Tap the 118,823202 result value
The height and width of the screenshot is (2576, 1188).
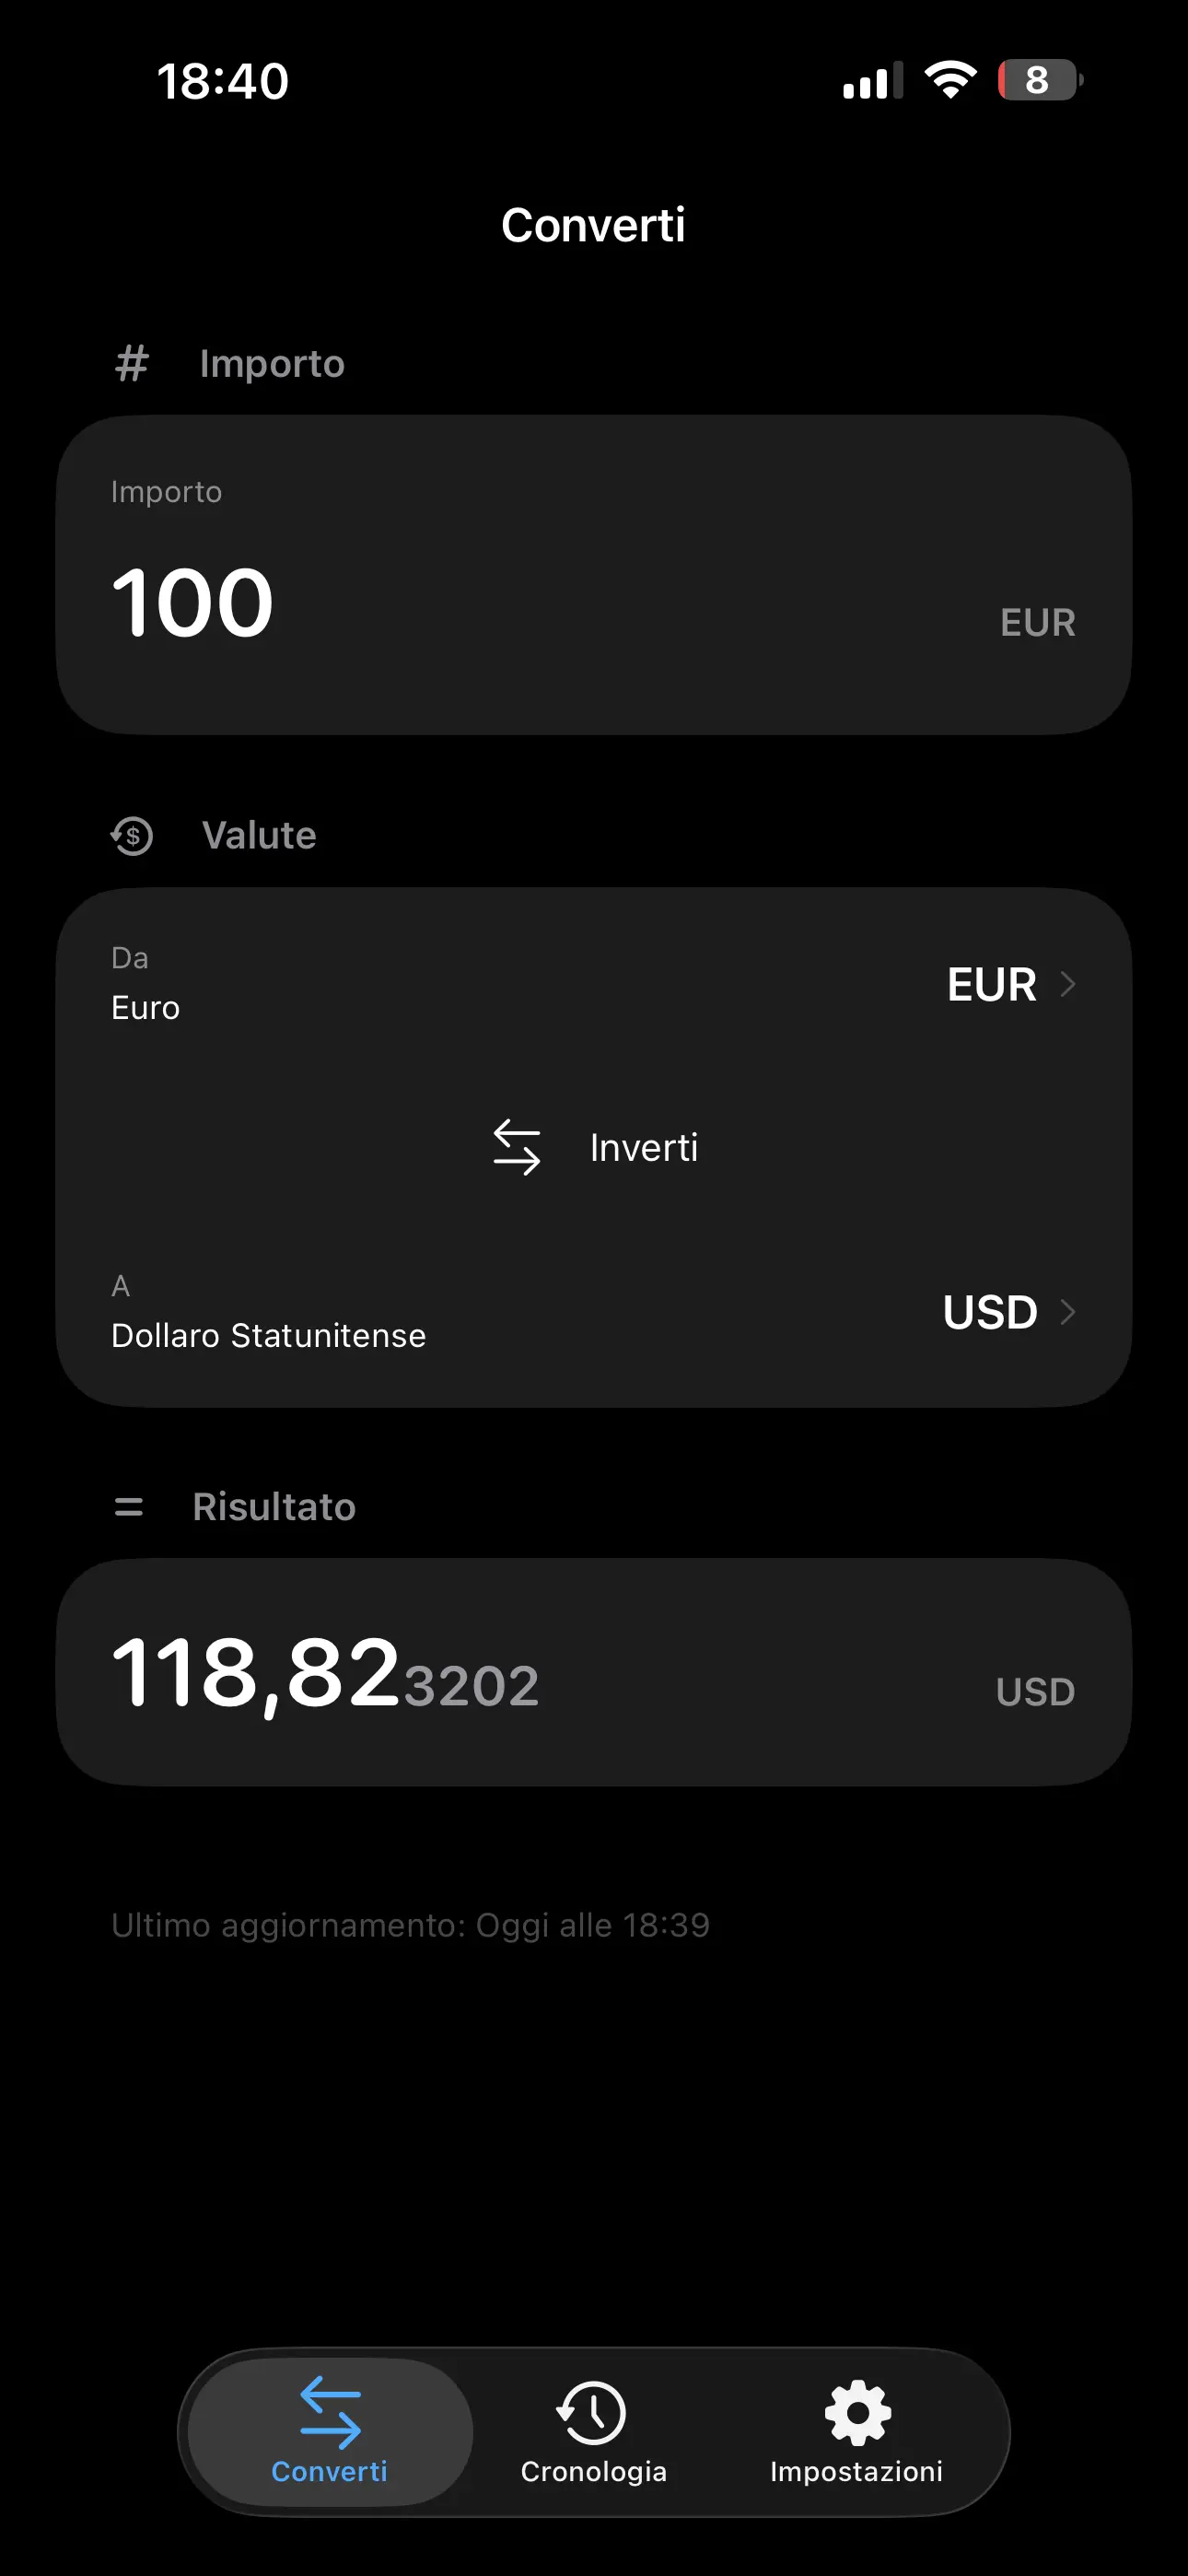click(x=326, y=1674)
